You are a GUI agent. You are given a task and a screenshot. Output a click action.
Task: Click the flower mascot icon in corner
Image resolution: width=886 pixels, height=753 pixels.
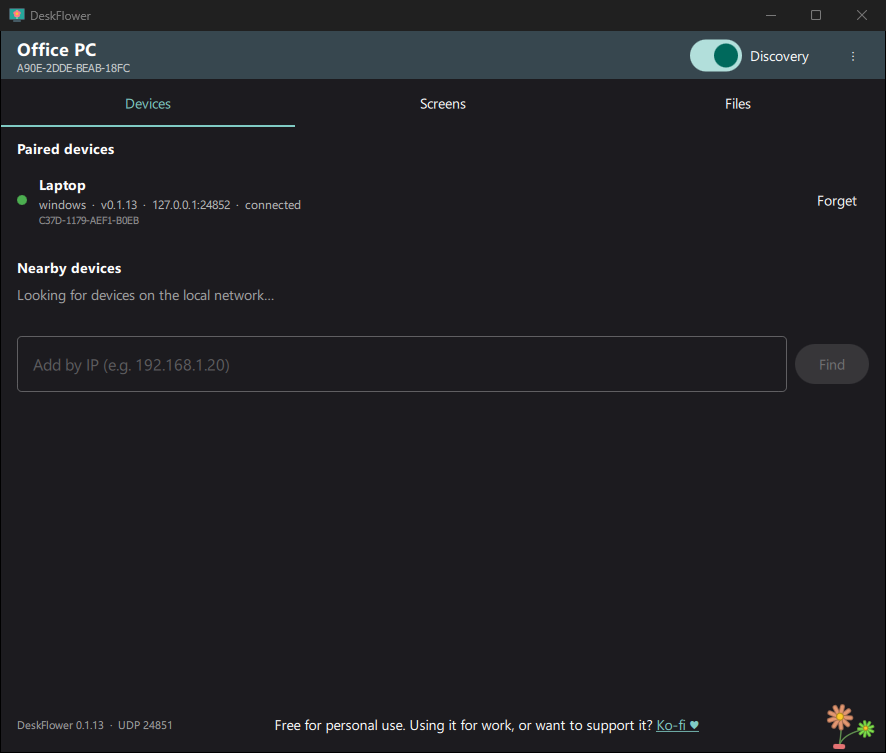[850, 726]
